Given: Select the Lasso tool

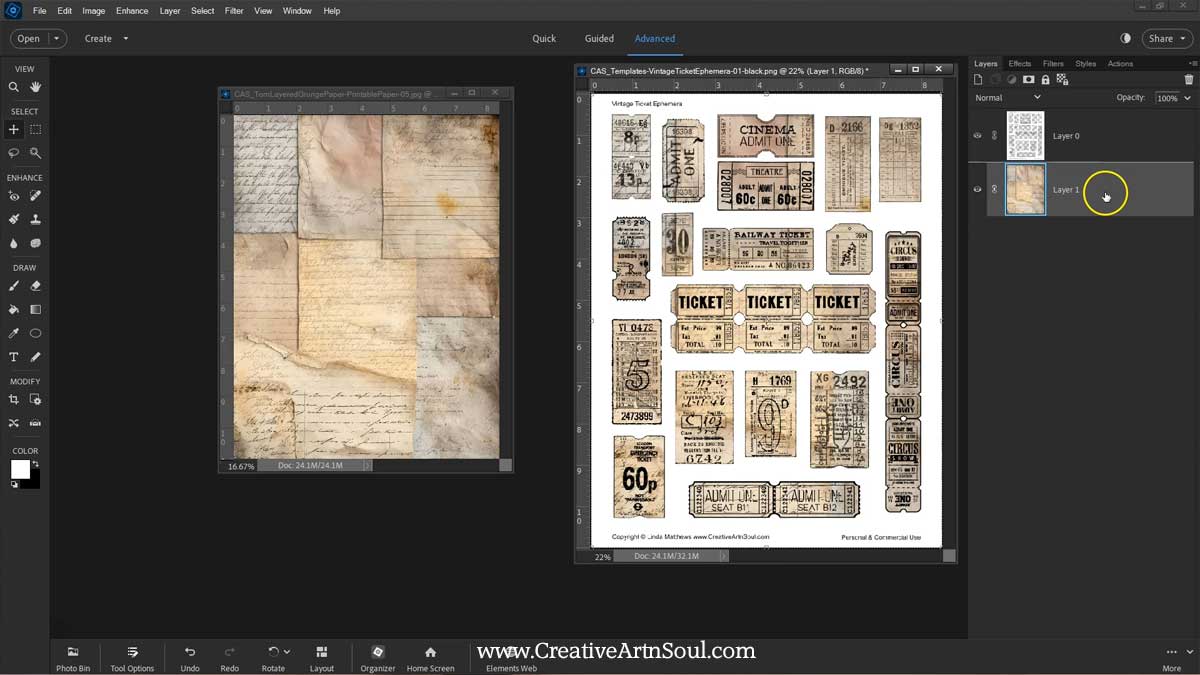Looking at the screenshot, I should (14, 153).
